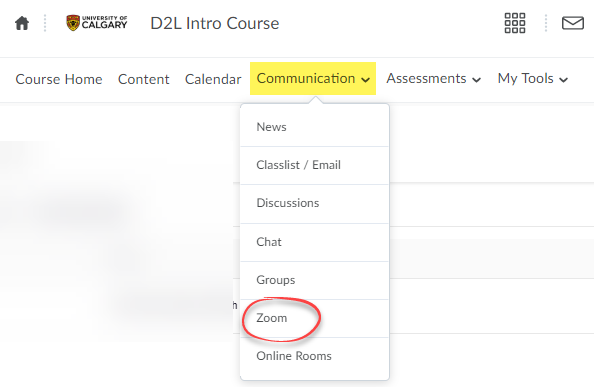
Task: Open the home icon
Action: coord(22,23)
